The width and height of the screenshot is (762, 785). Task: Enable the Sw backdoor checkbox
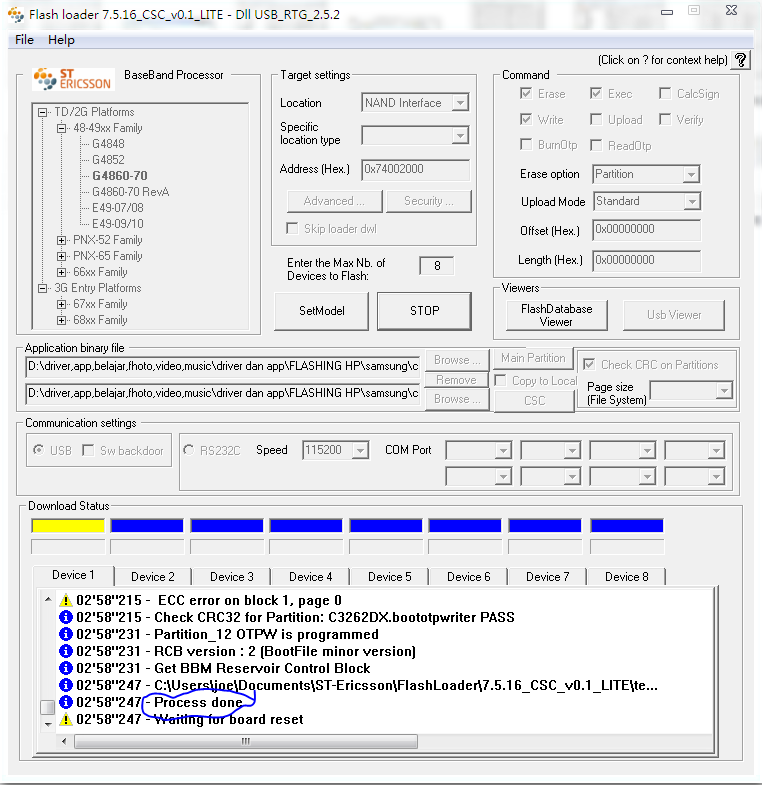(x=88, y=450)
